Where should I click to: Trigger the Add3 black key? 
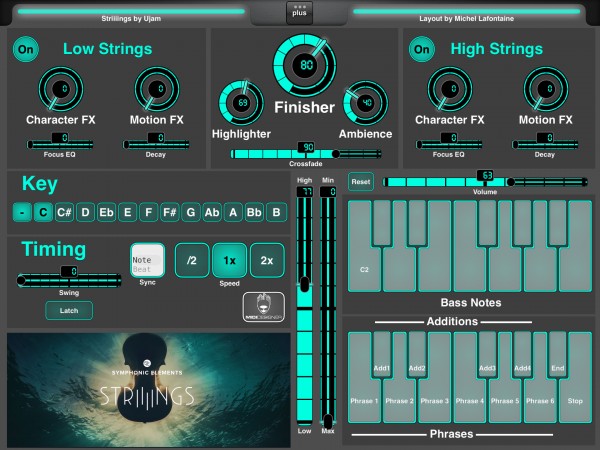487,355
